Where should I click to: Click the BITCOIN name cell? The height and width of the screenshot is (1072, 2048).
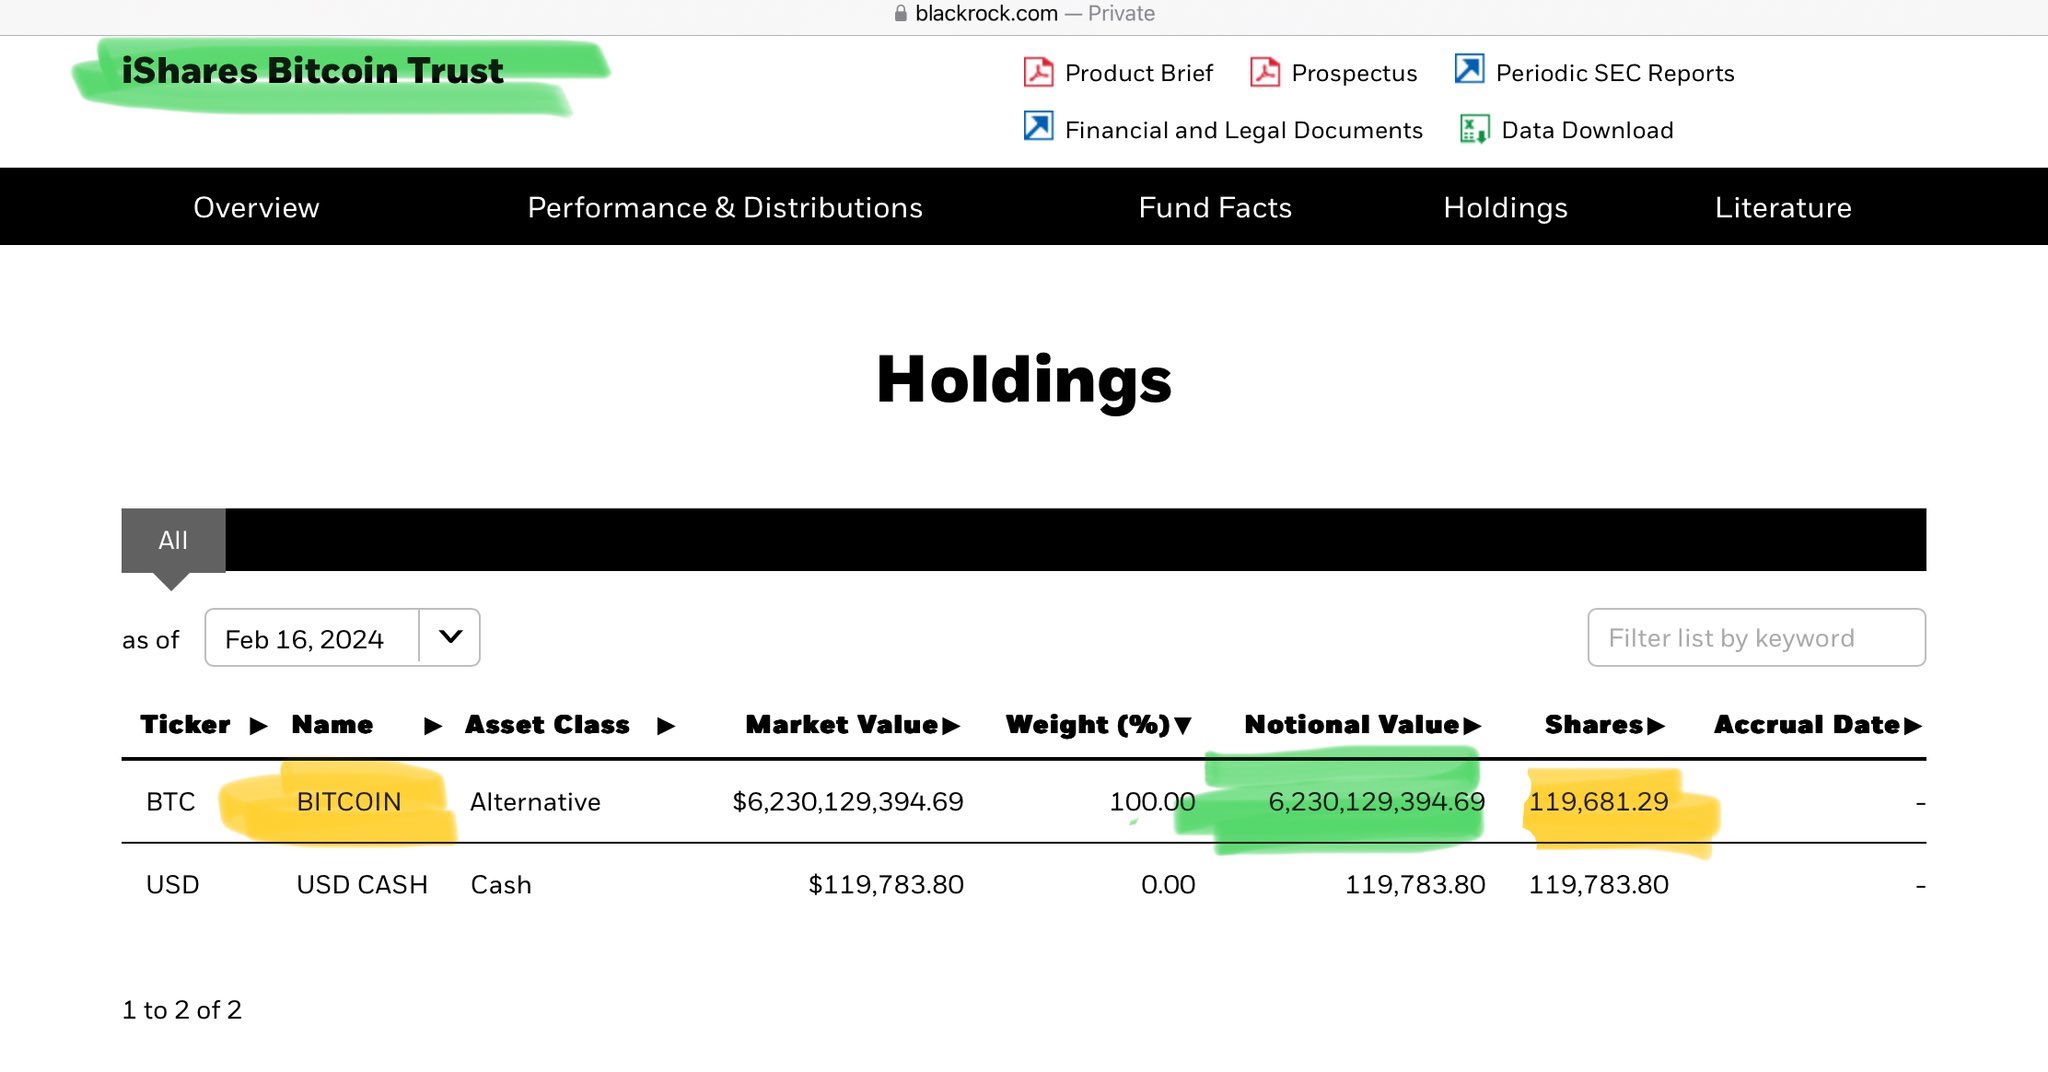349,802
